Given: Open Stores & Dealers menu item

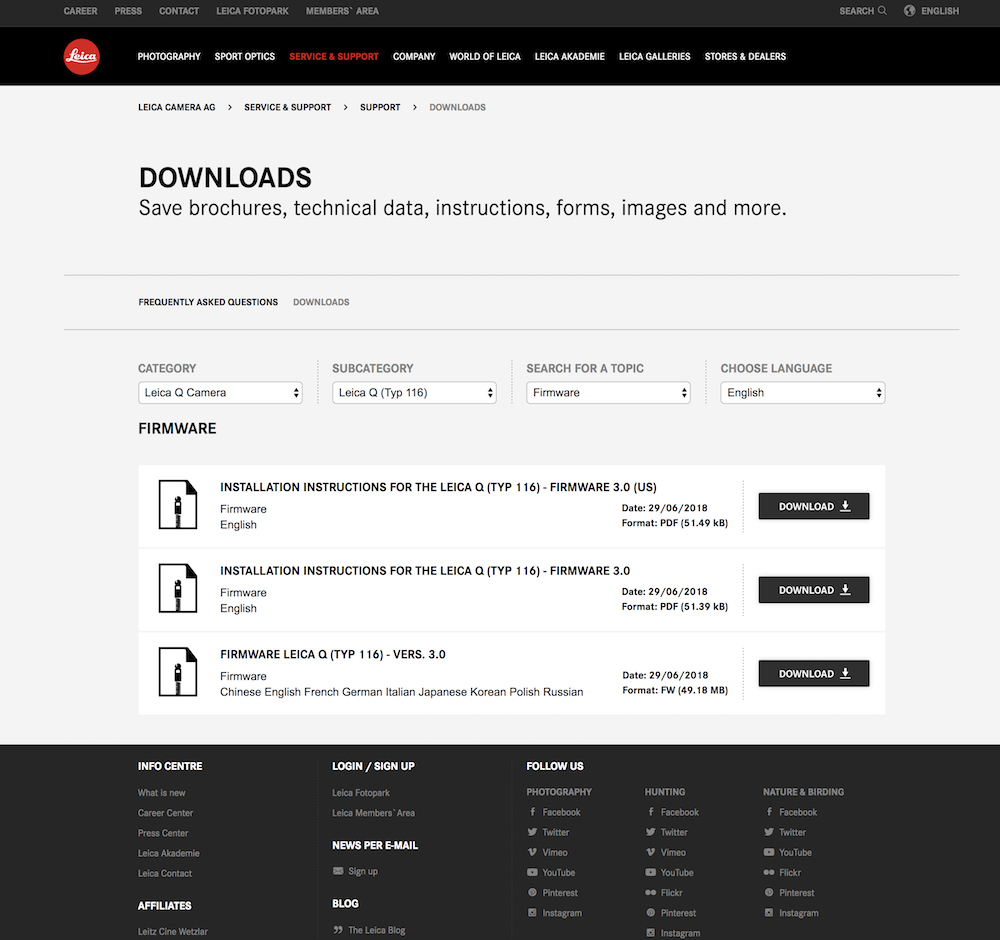Looking at the screenshot, I should click(x=745, y=57).
